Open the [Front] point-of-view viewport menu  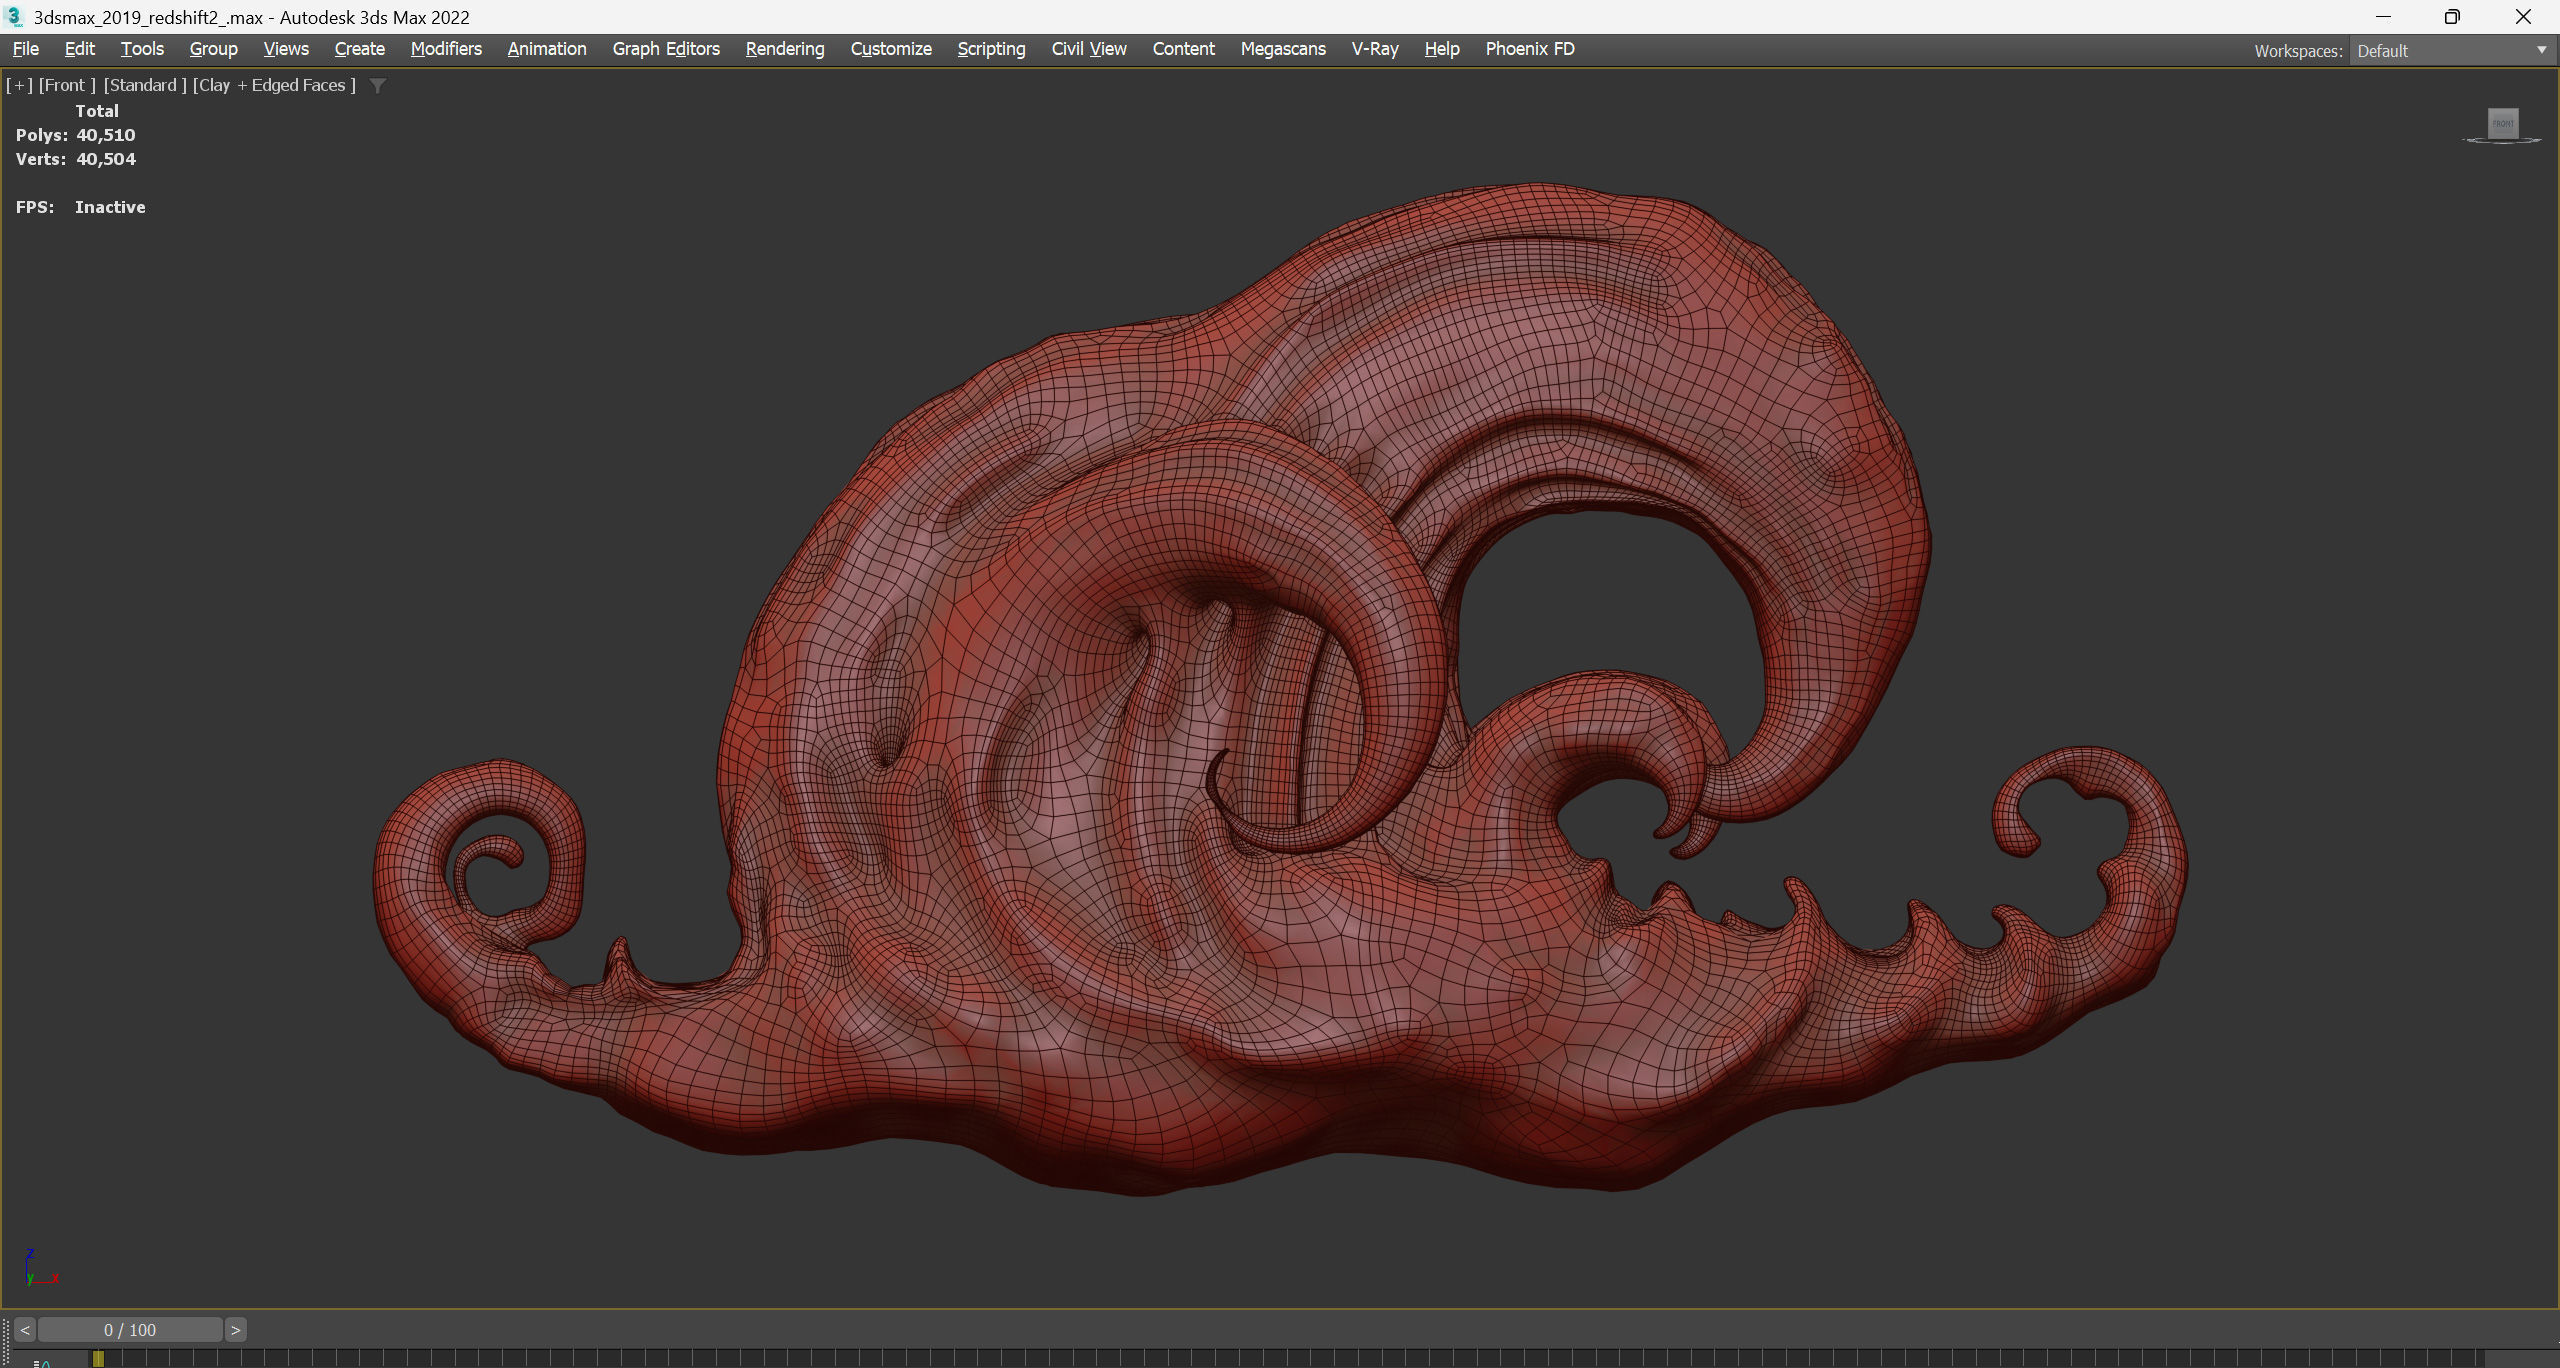tap(67, 86)
